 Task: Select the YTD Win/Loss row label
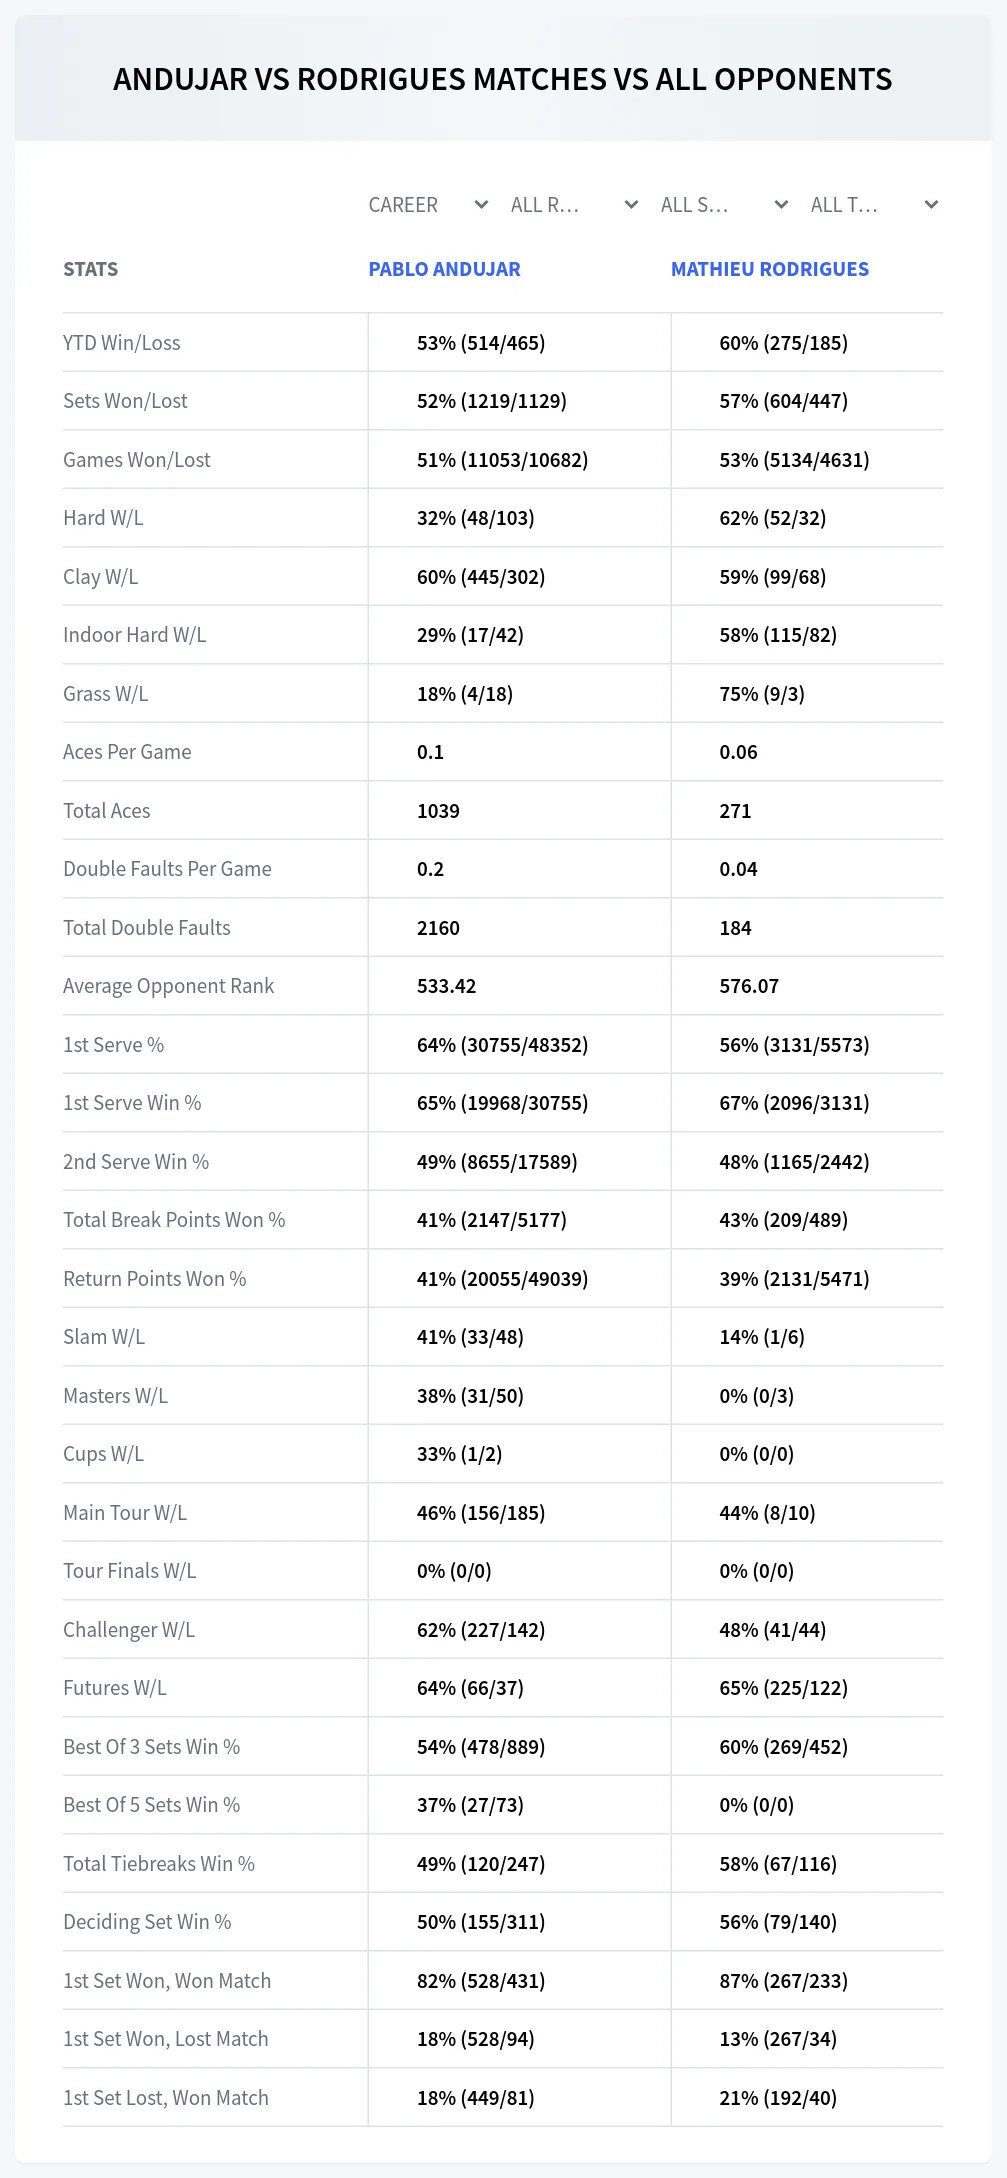point(122,343)
